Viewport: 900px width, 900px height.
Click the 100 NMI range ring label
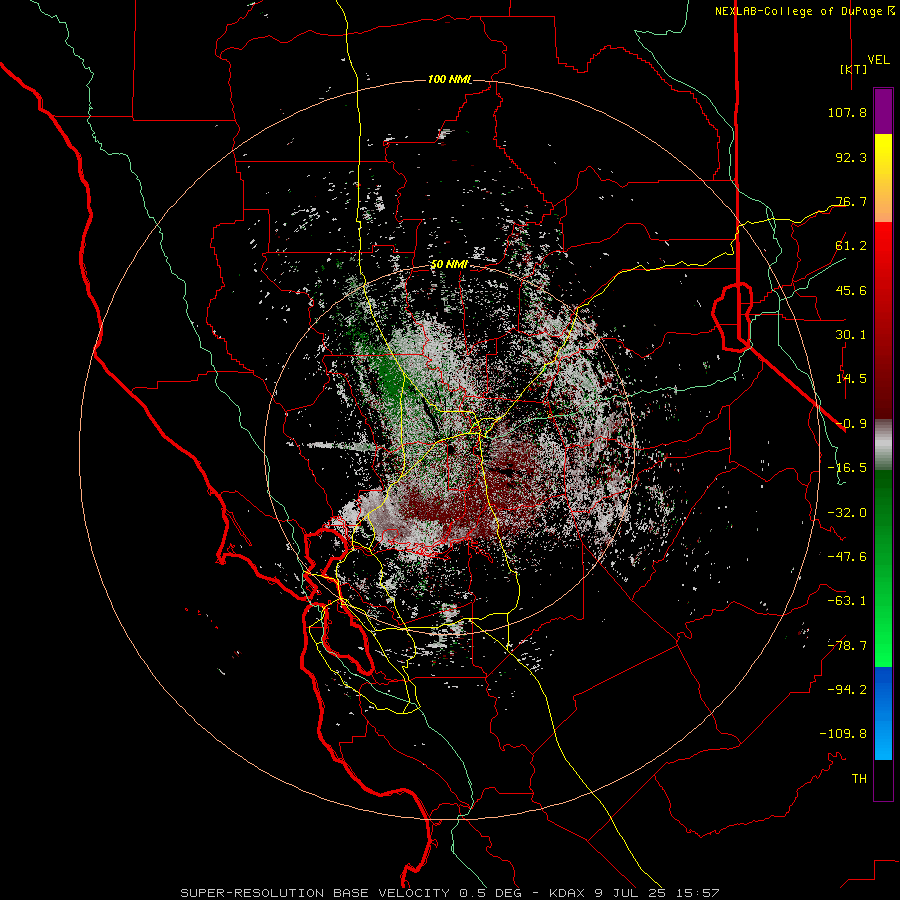tap(448, 79)
